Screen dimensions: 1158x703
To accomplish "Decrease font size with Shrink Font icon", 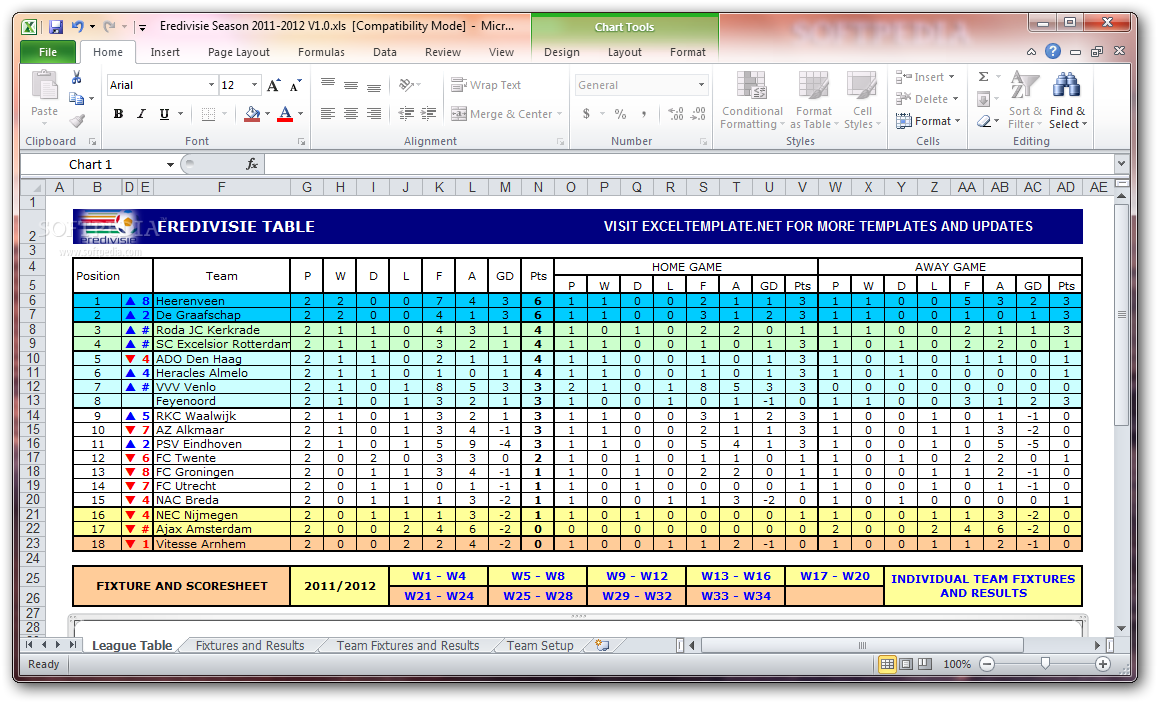I will pyautogui.click(x=295, y=86).
